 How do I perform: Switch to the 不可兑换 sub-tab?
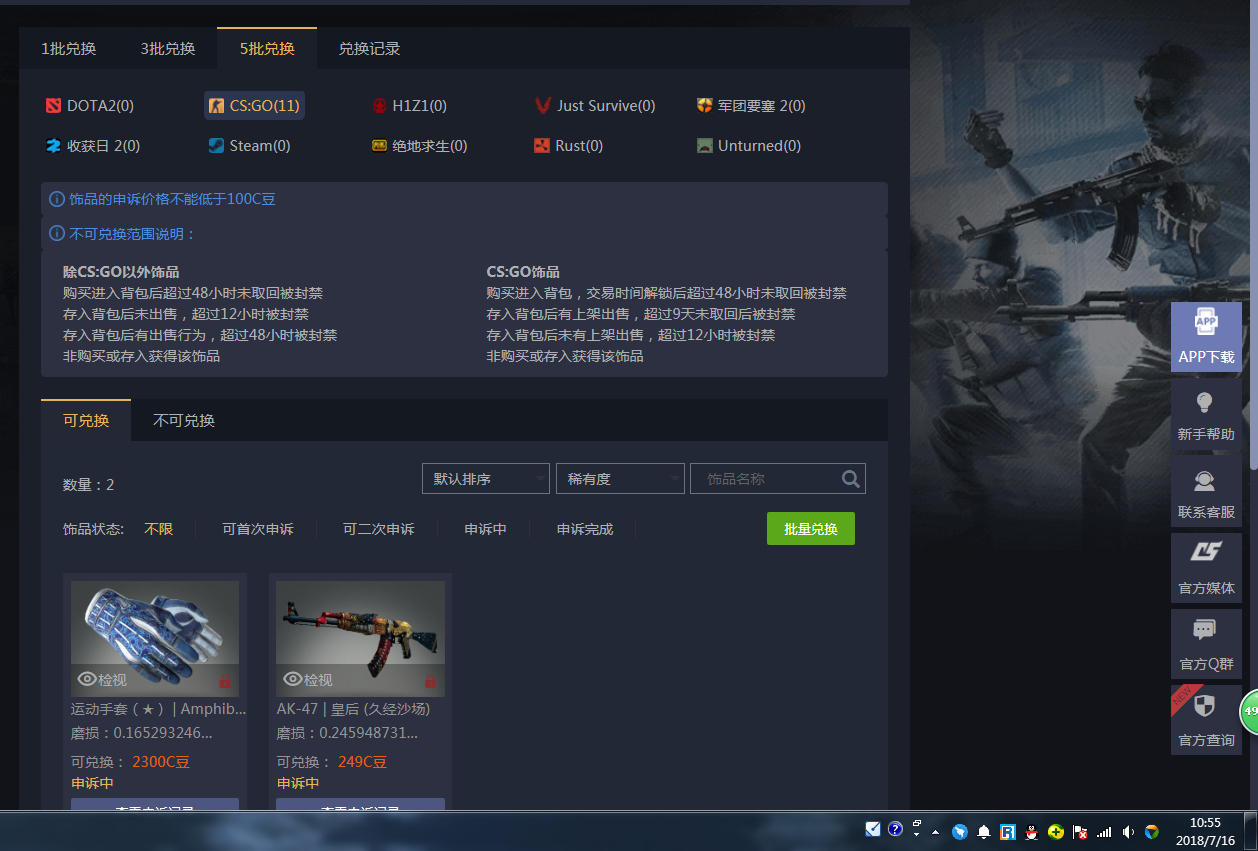[184, 420]
